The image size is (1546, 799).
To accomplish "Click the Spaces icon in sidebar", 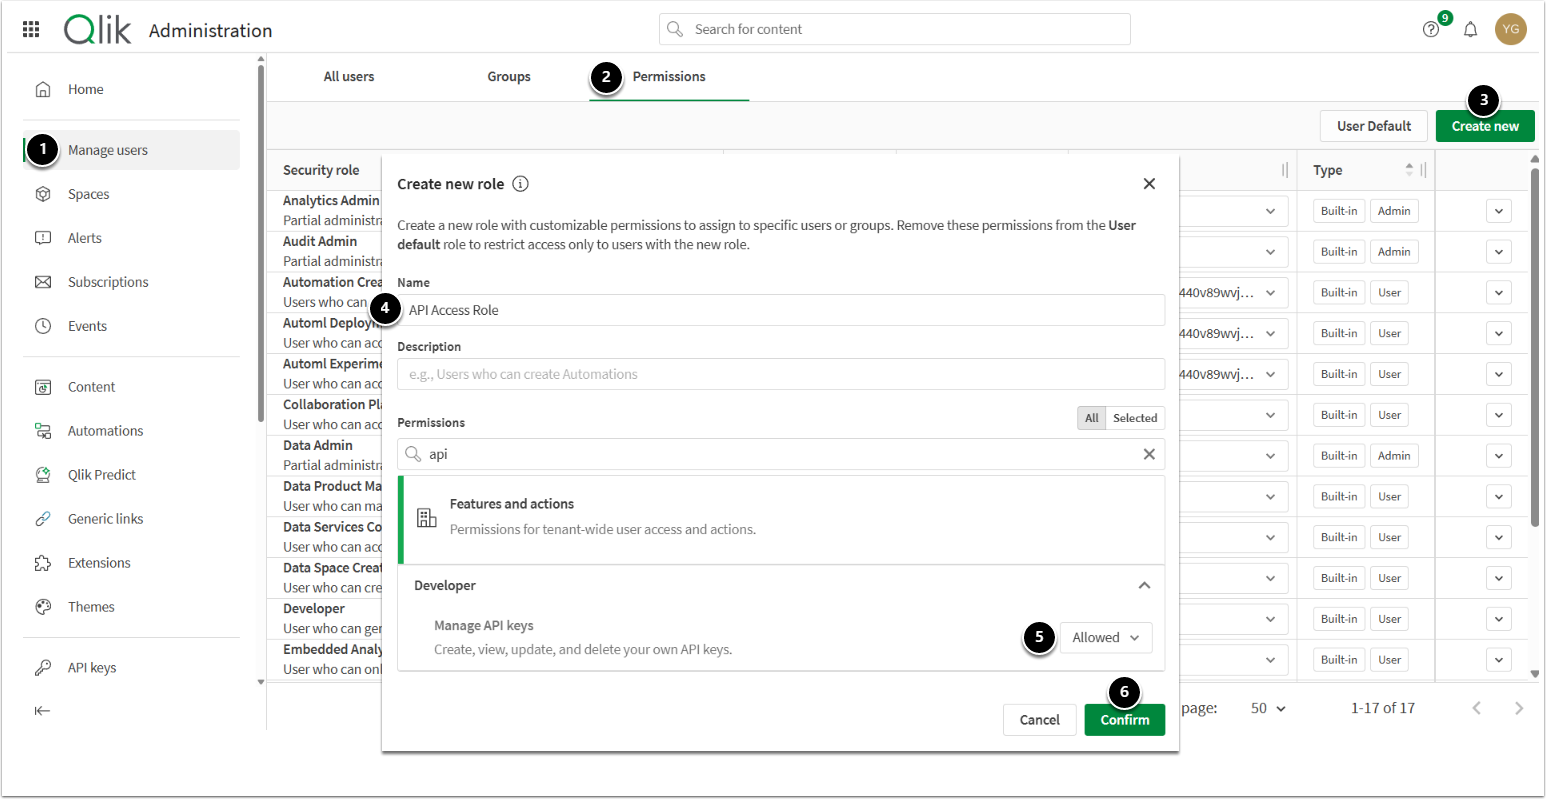I will click(43, 194).
